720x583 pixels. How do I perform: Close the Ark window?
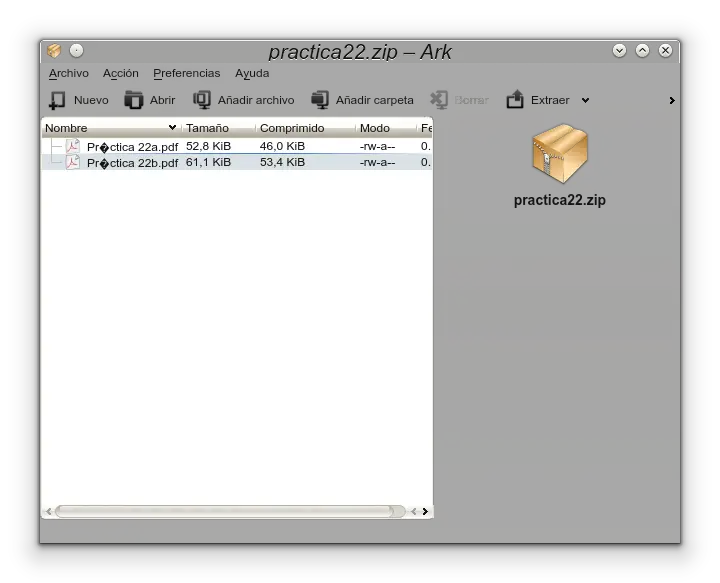point(665,50)
